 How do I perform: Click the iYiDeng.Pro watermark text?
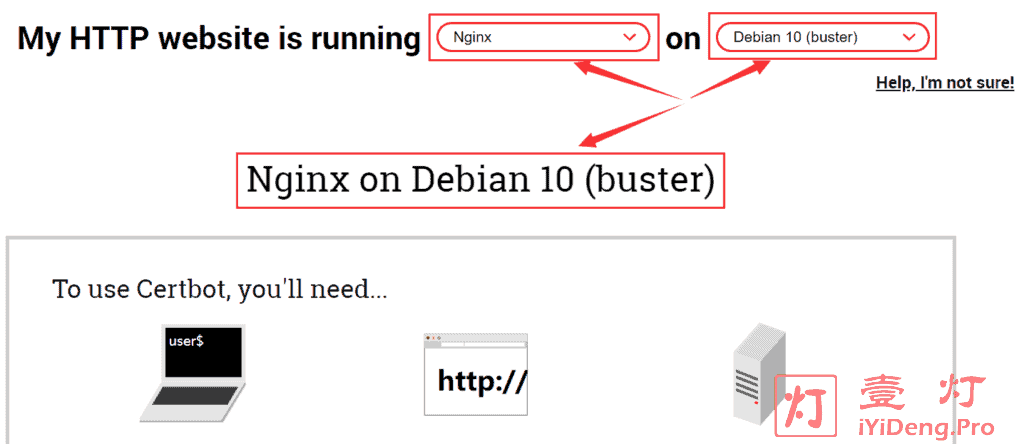click(x=925, y=428)
